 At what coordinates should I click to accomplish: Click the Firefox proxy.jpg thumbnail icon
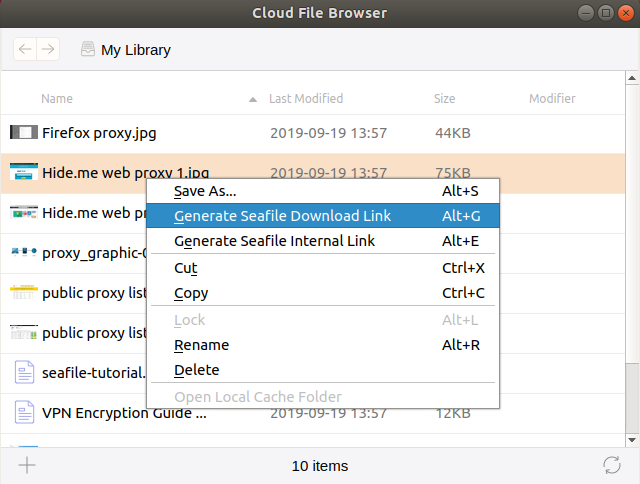[x=24, y=132]
